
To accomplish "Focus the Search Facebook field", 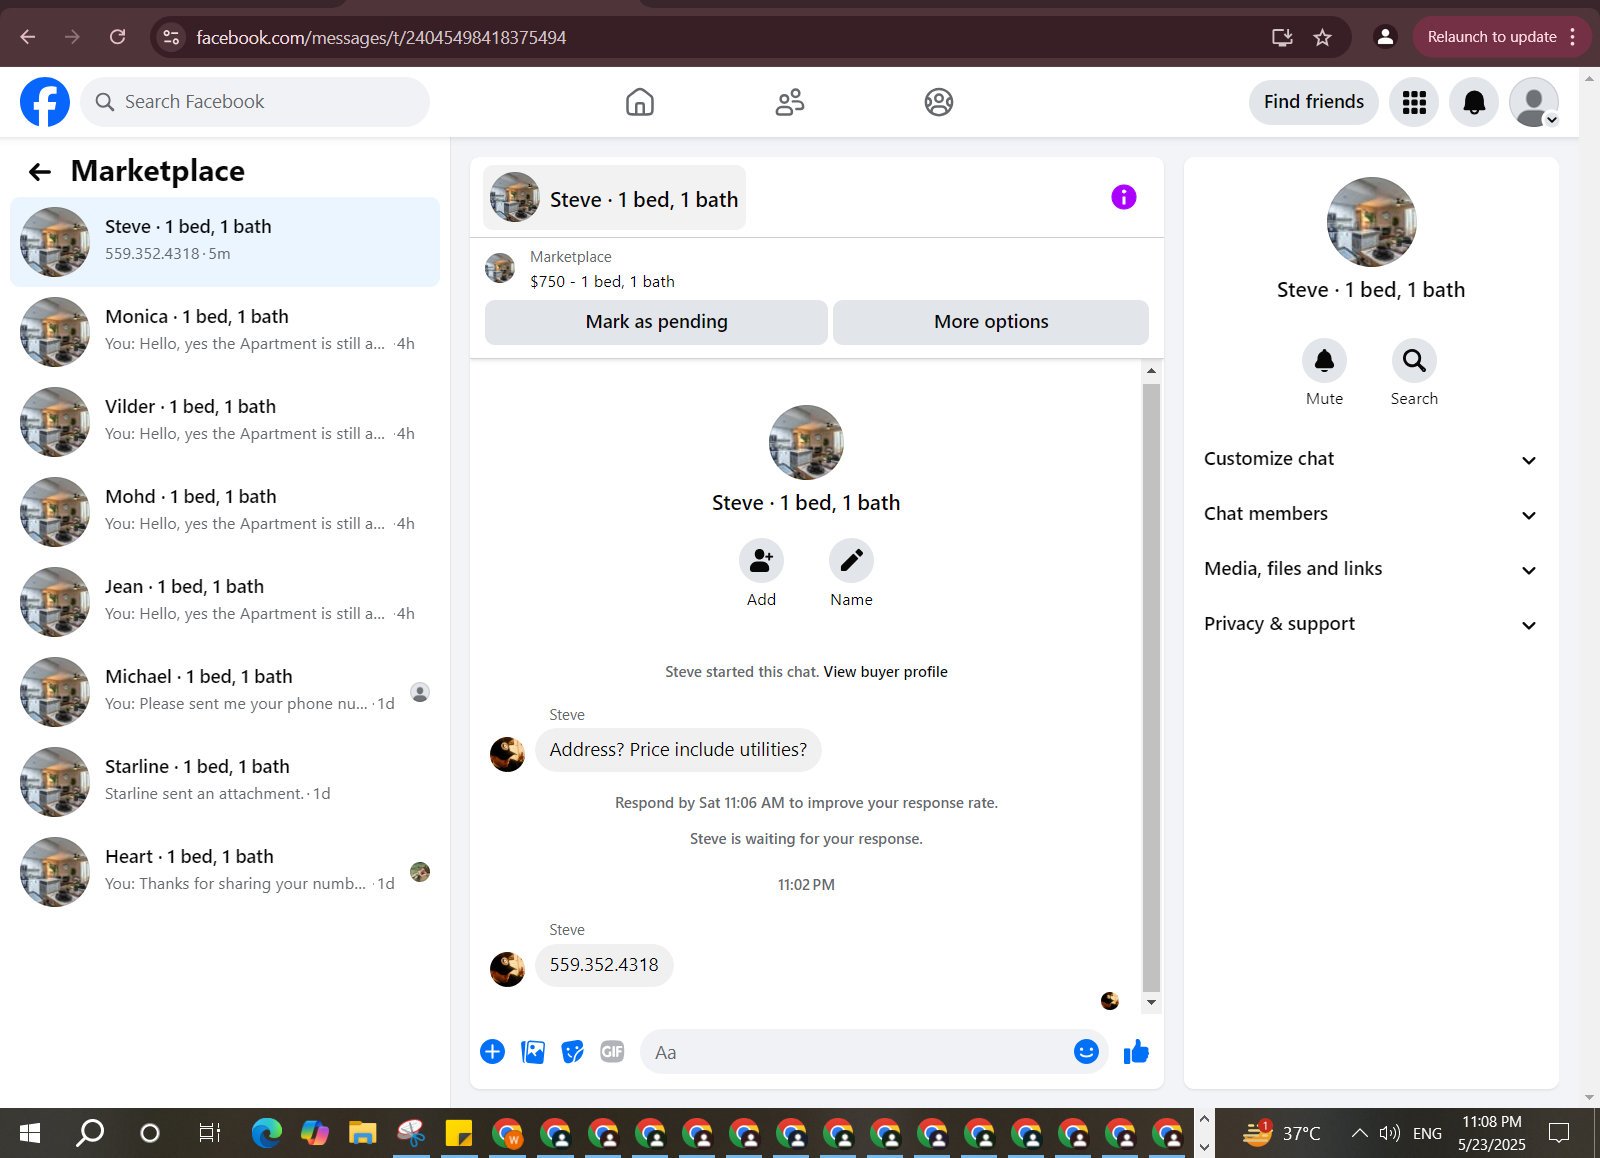I will [255, 102].
